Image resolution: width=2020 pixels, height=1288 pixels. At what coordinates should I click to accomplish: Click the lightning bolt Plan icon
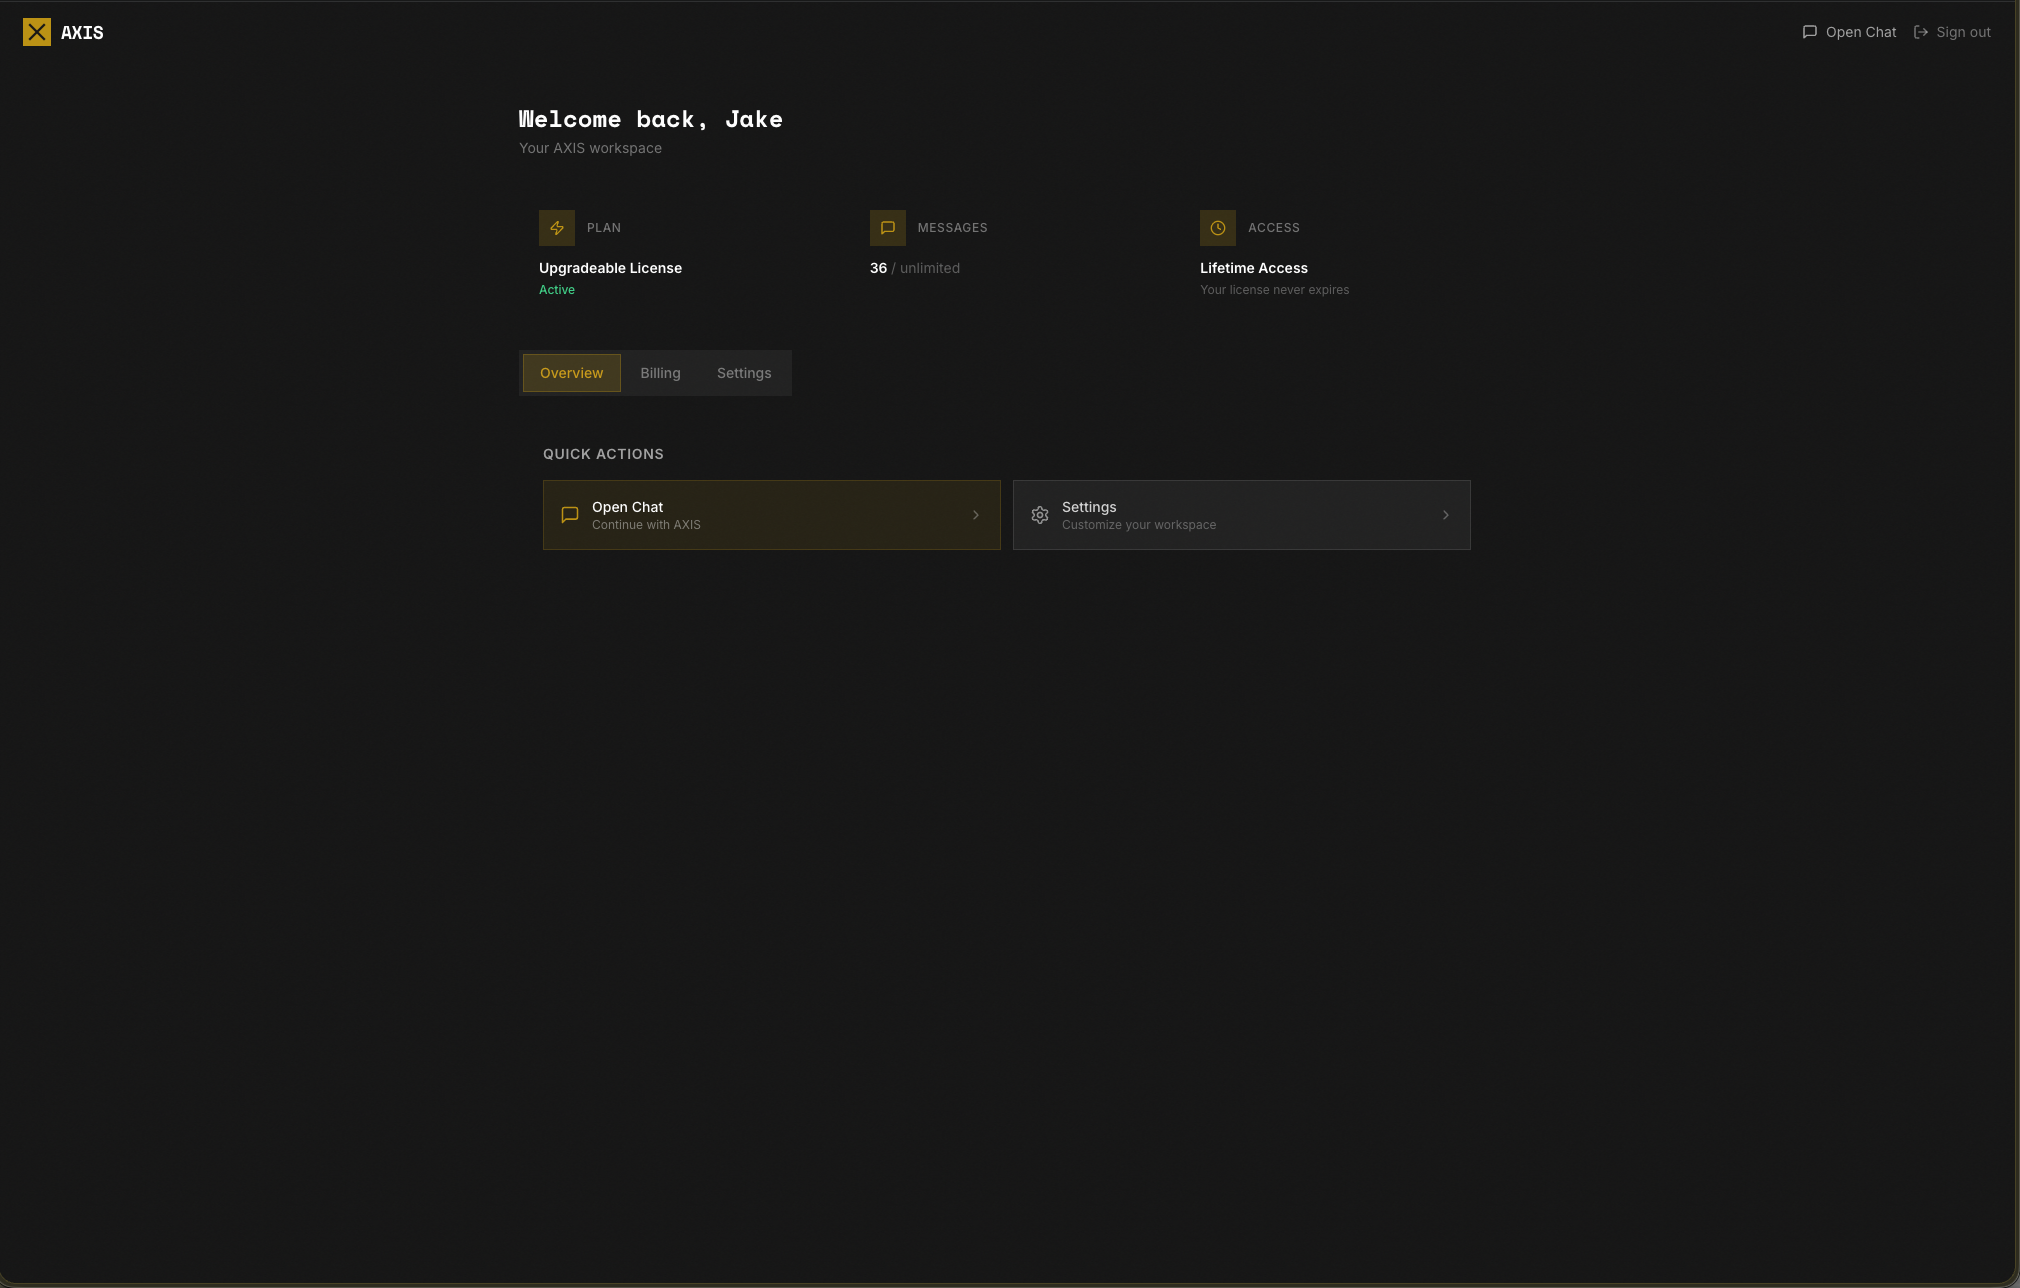(557, 228)
